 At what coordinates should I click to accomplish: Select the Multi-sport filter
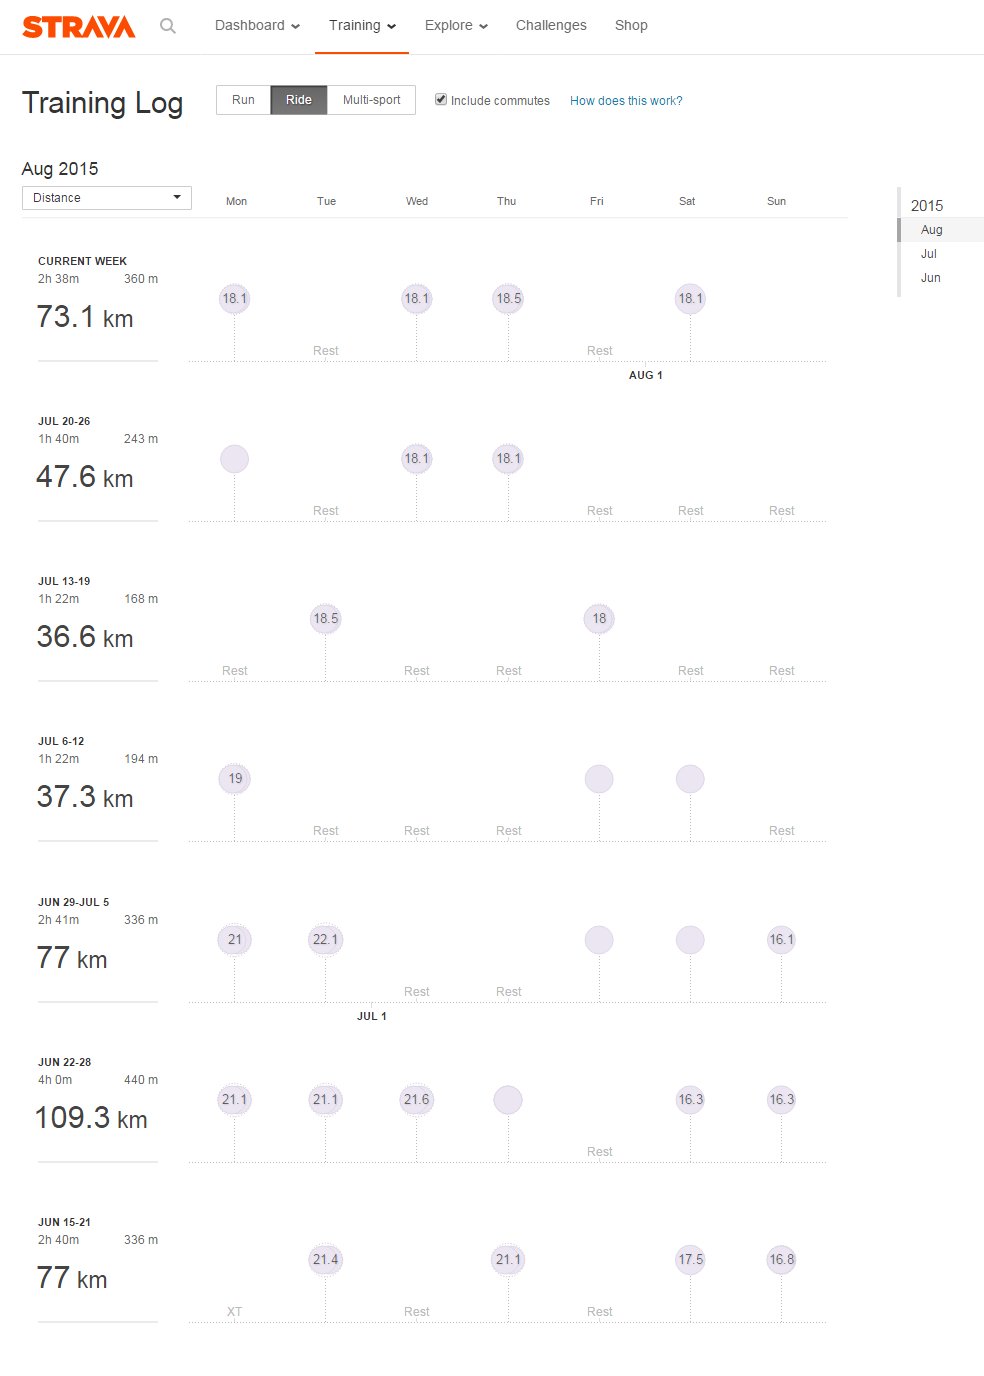[370, 99]
